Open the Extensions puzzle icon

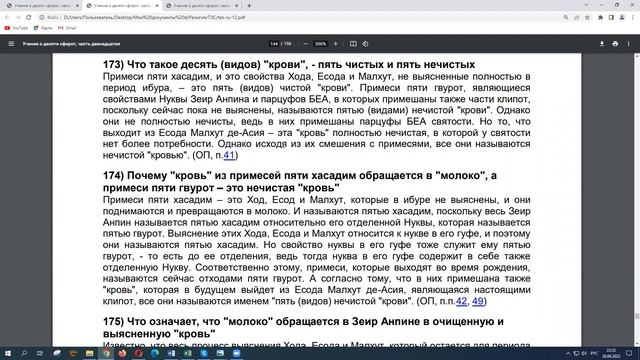[x=600, y=17]
